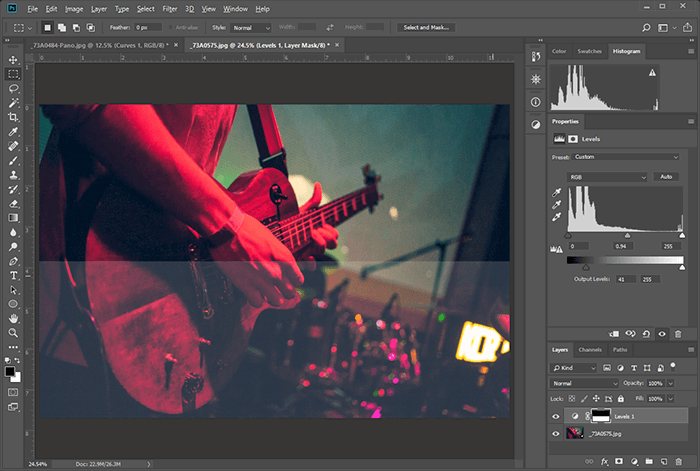Click the reset adjustment icon in Properties
This screenshot has height=471, width=700.
coord(646,333)
